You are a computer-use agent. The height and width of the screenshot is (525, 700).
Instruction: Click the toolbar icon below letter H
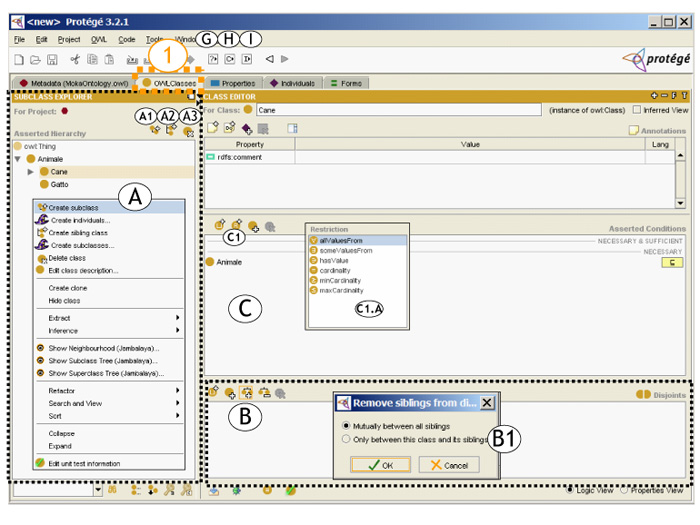[x=229, y=59]
